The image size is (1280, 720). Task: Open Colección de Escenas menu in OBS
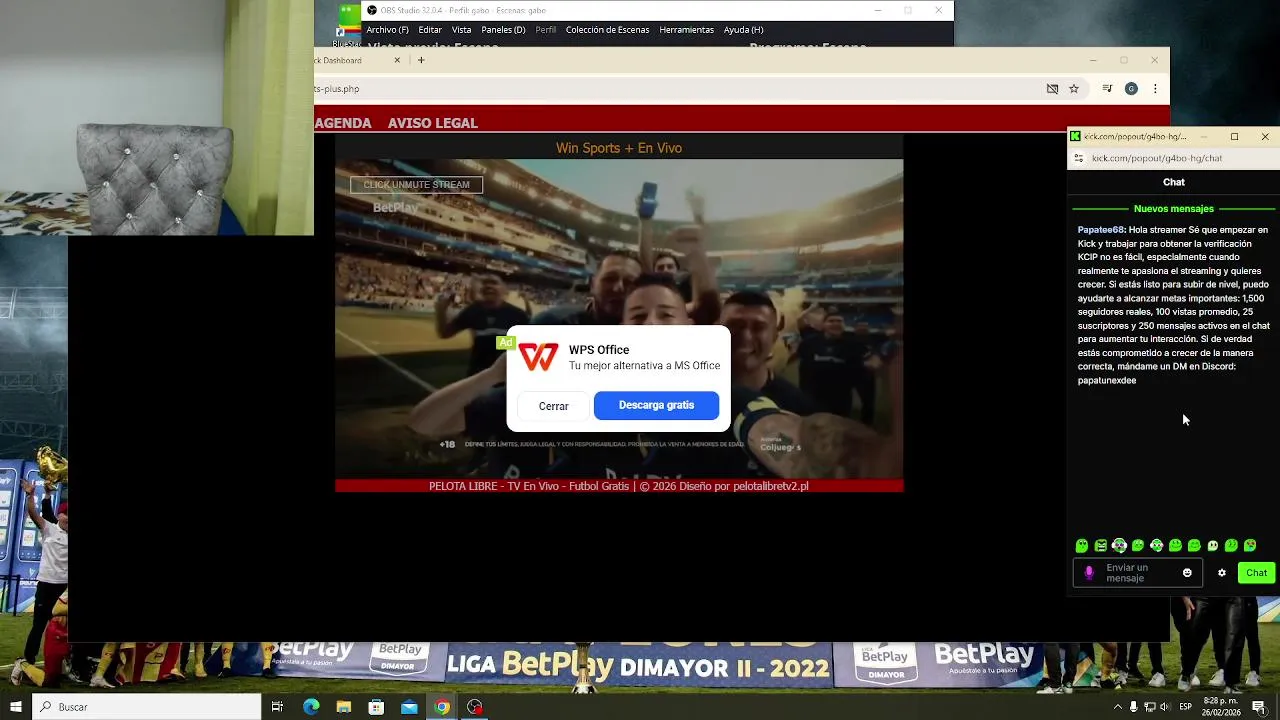(607, 30)
